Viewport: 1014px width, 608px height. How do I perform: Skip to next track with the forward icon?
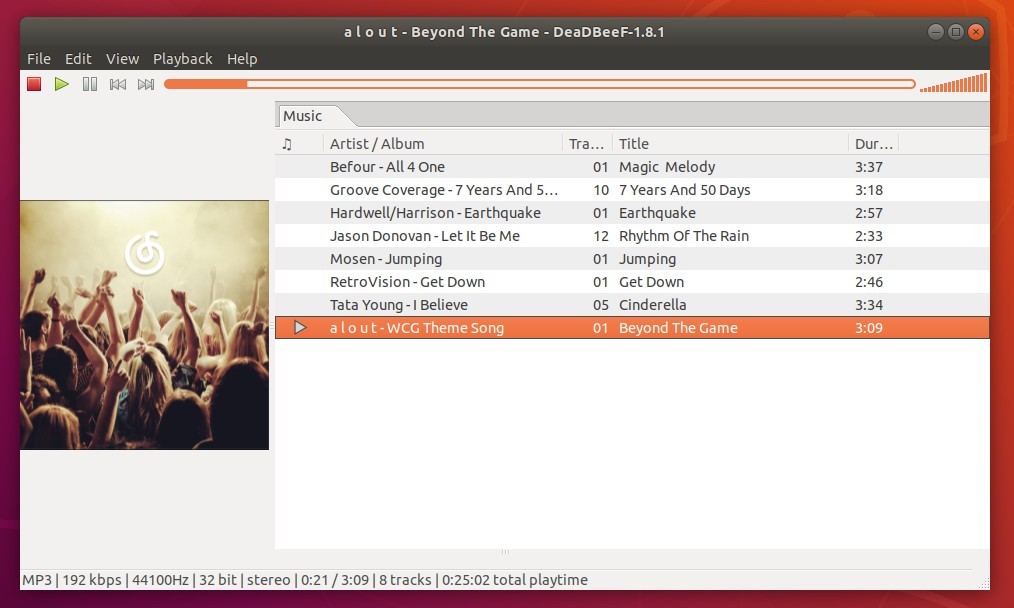[x=145, y=84]
